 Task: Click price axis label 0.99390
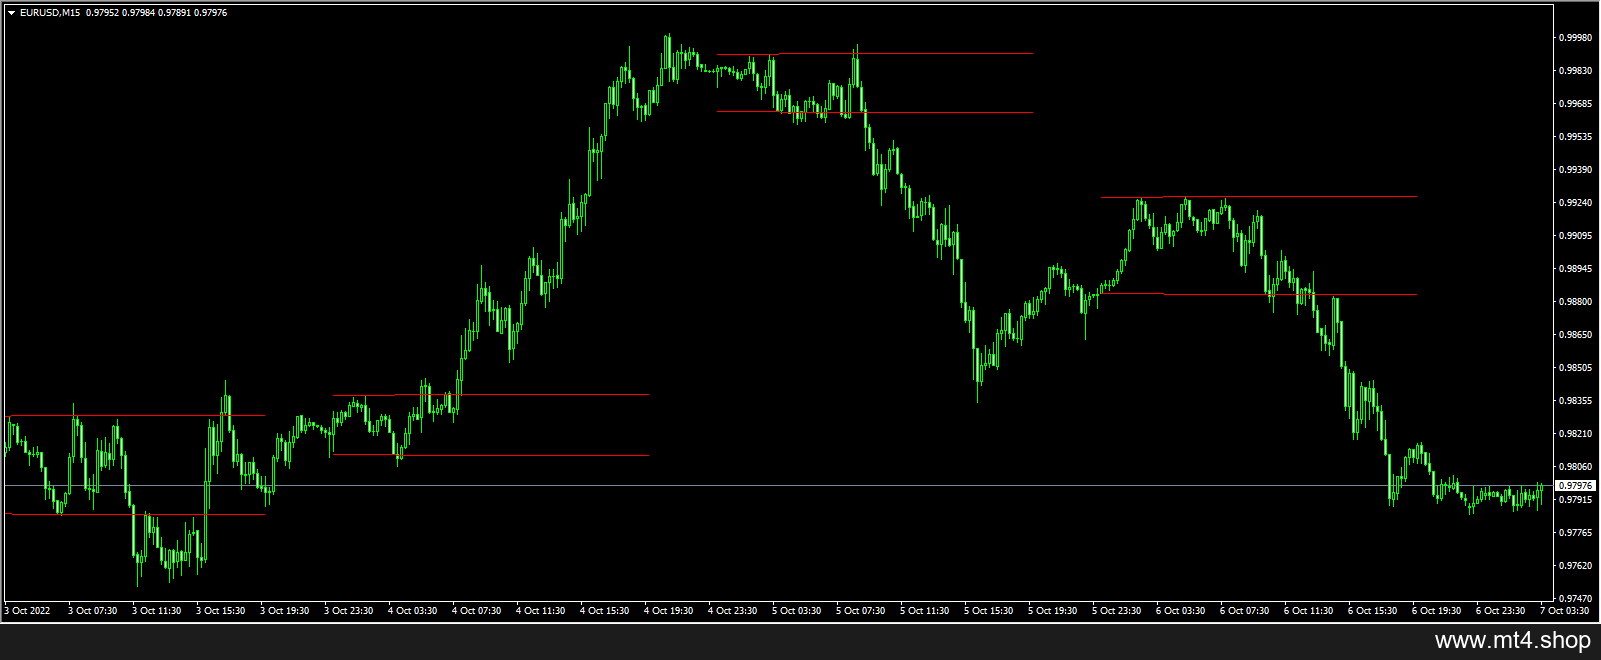coord(1576,170)
